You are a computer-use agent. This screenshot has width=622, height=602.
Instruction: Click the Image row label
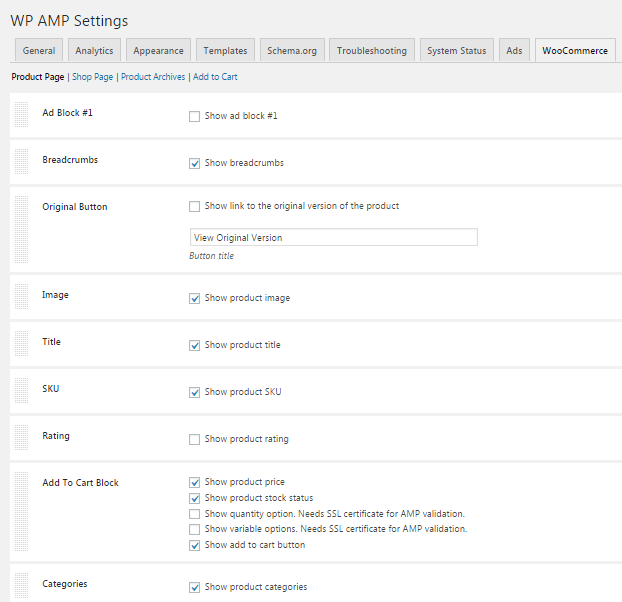[x=55, y=295]
